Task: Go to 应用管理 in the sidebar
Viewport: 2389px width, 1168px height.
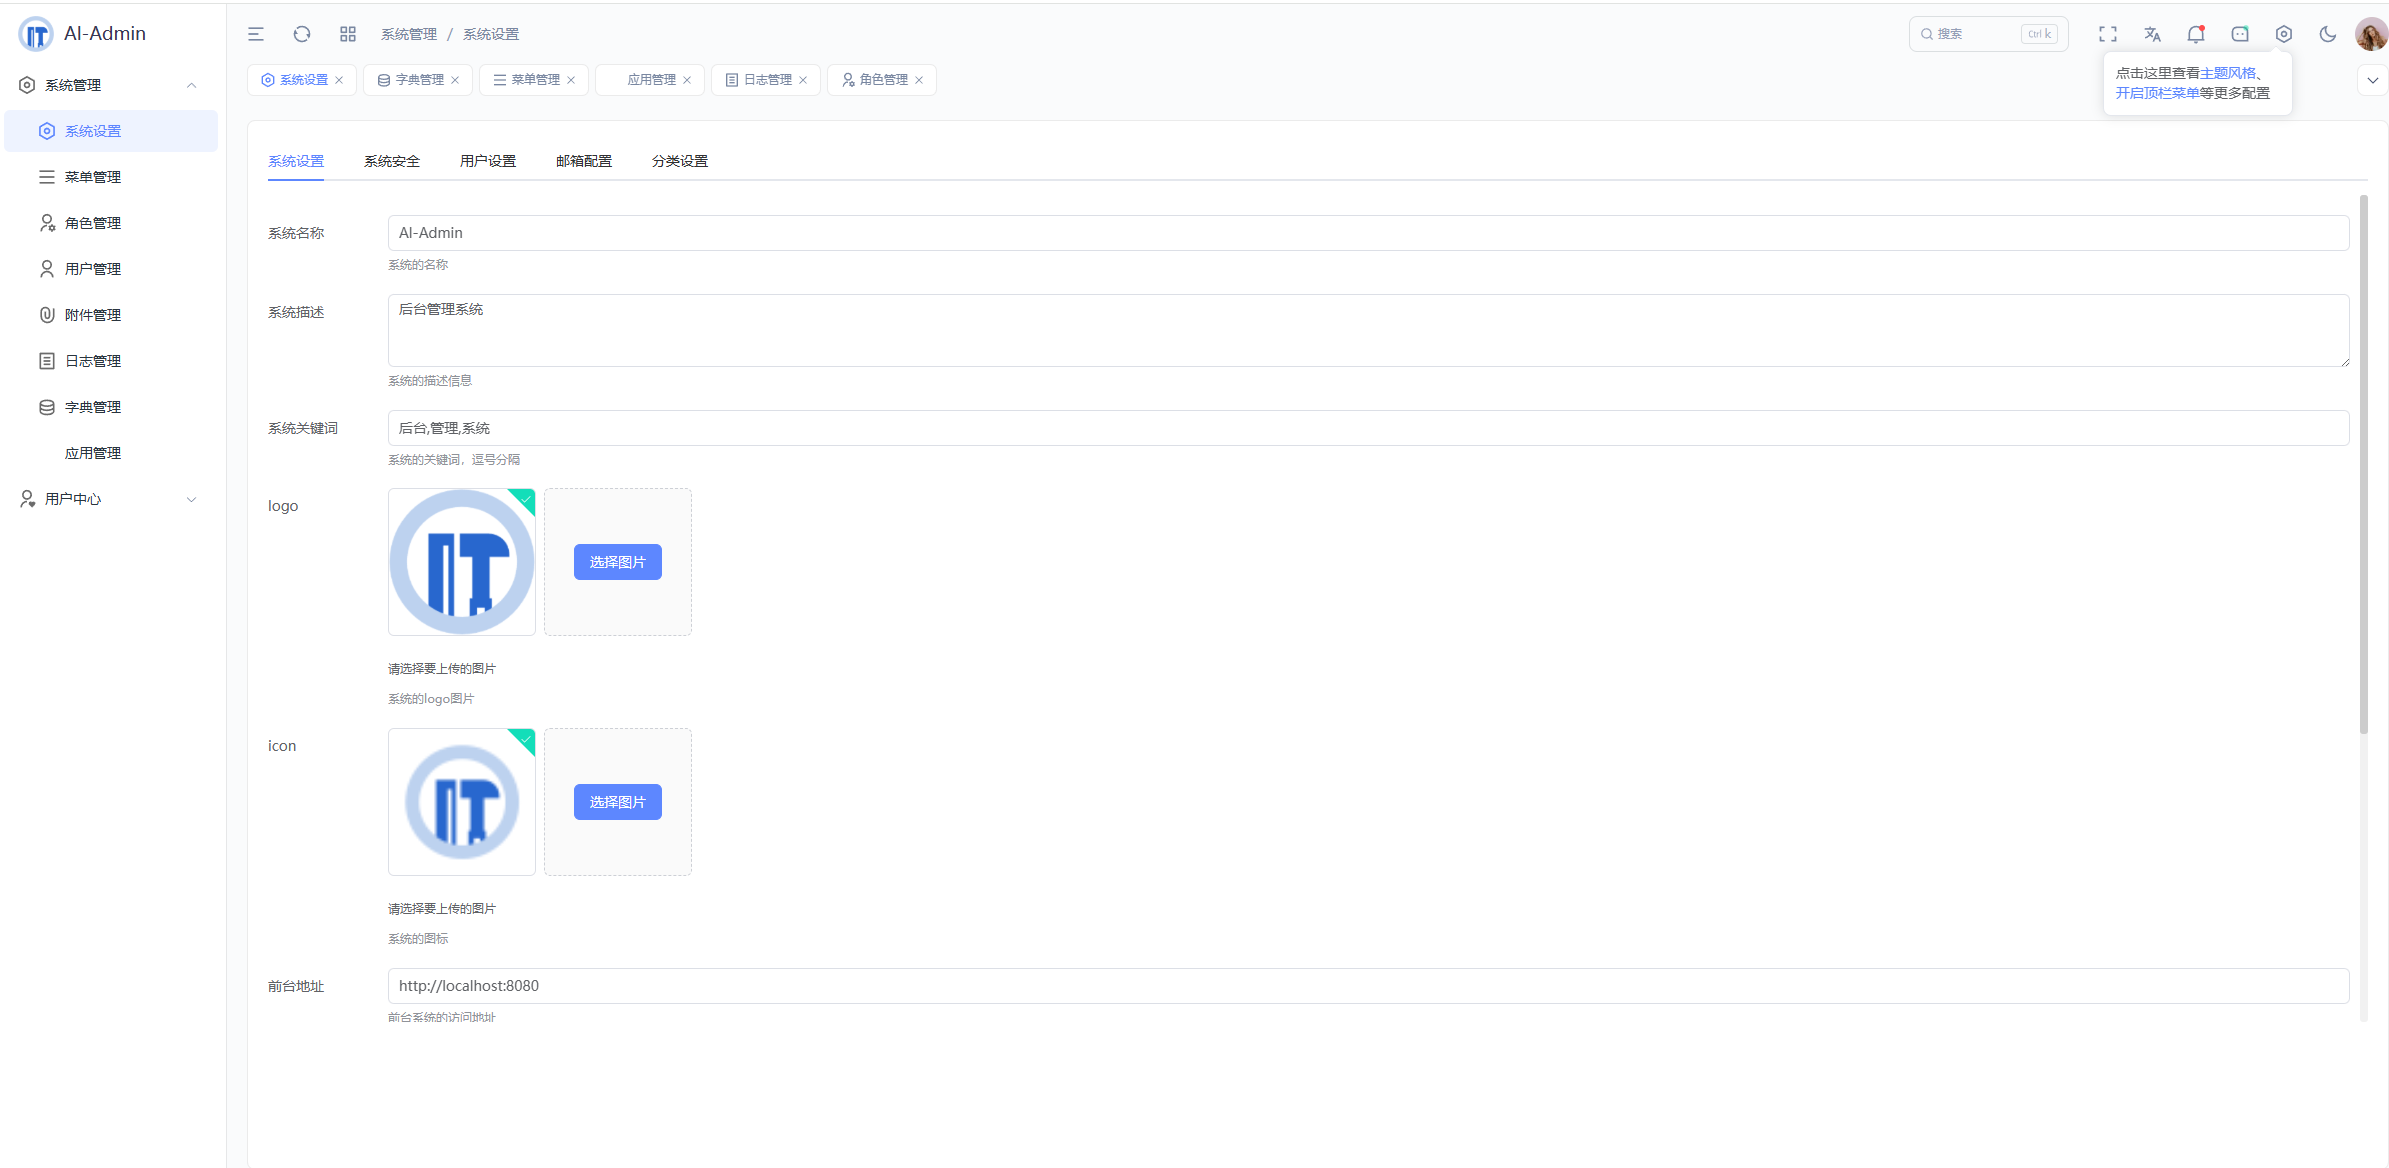Action: 110,453
